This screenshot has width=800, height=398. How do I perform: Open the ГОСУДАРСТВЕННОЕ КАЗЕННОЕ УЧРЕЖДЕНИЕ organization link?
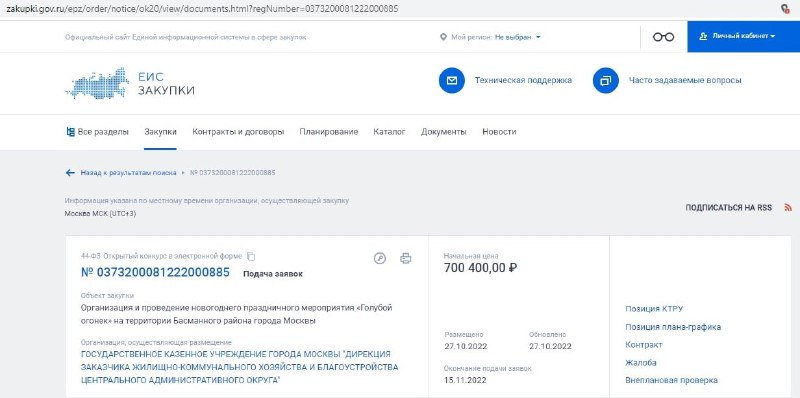pos(240,367)
